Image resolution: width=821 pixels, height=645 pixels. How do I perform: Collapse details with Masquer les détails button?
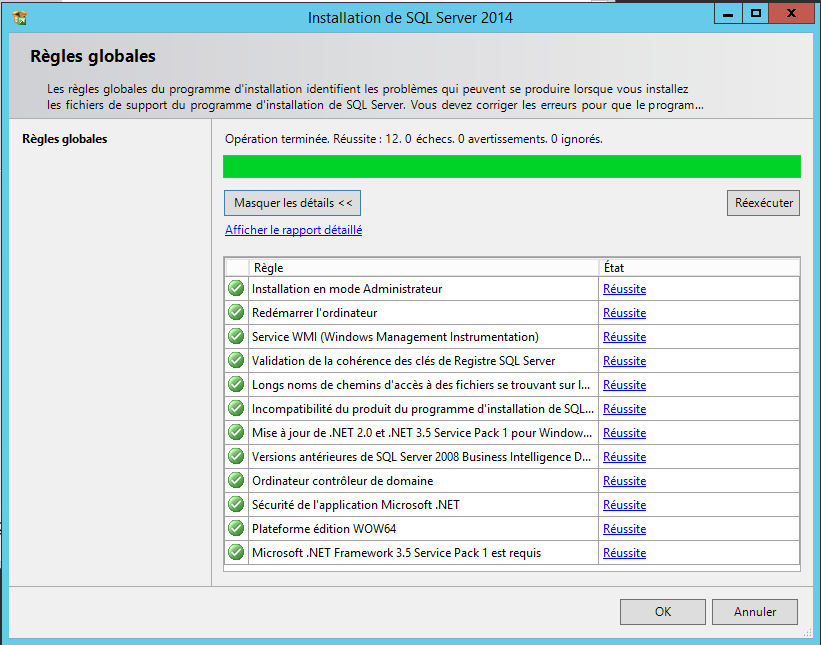click(x=292, y=203)
